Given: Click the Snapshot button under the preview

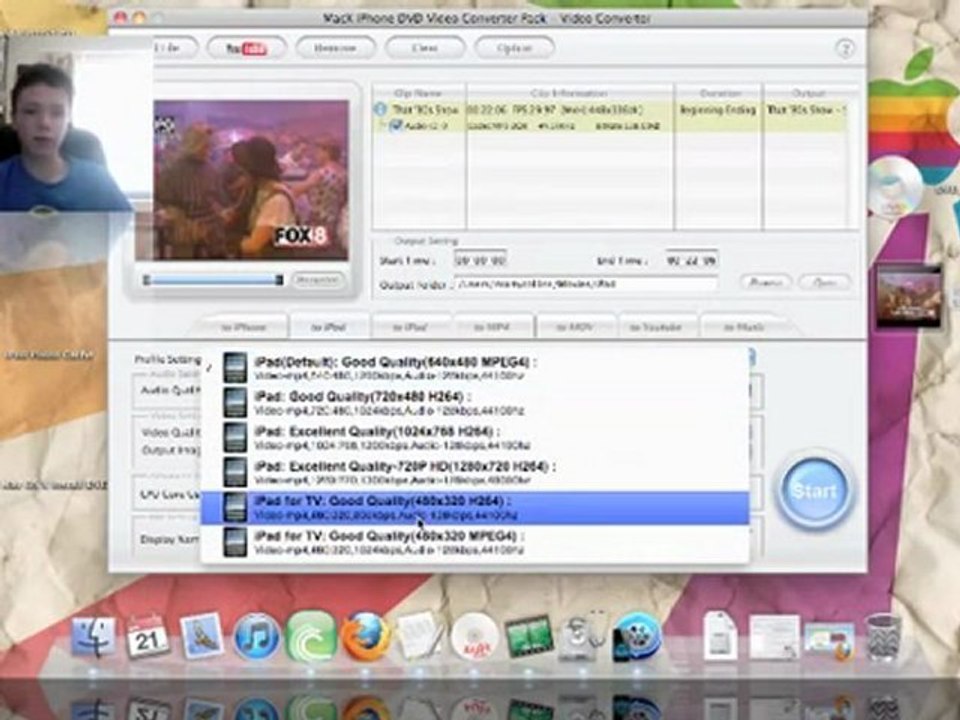Looking at the screenshot, I should (x=317, y=280).
